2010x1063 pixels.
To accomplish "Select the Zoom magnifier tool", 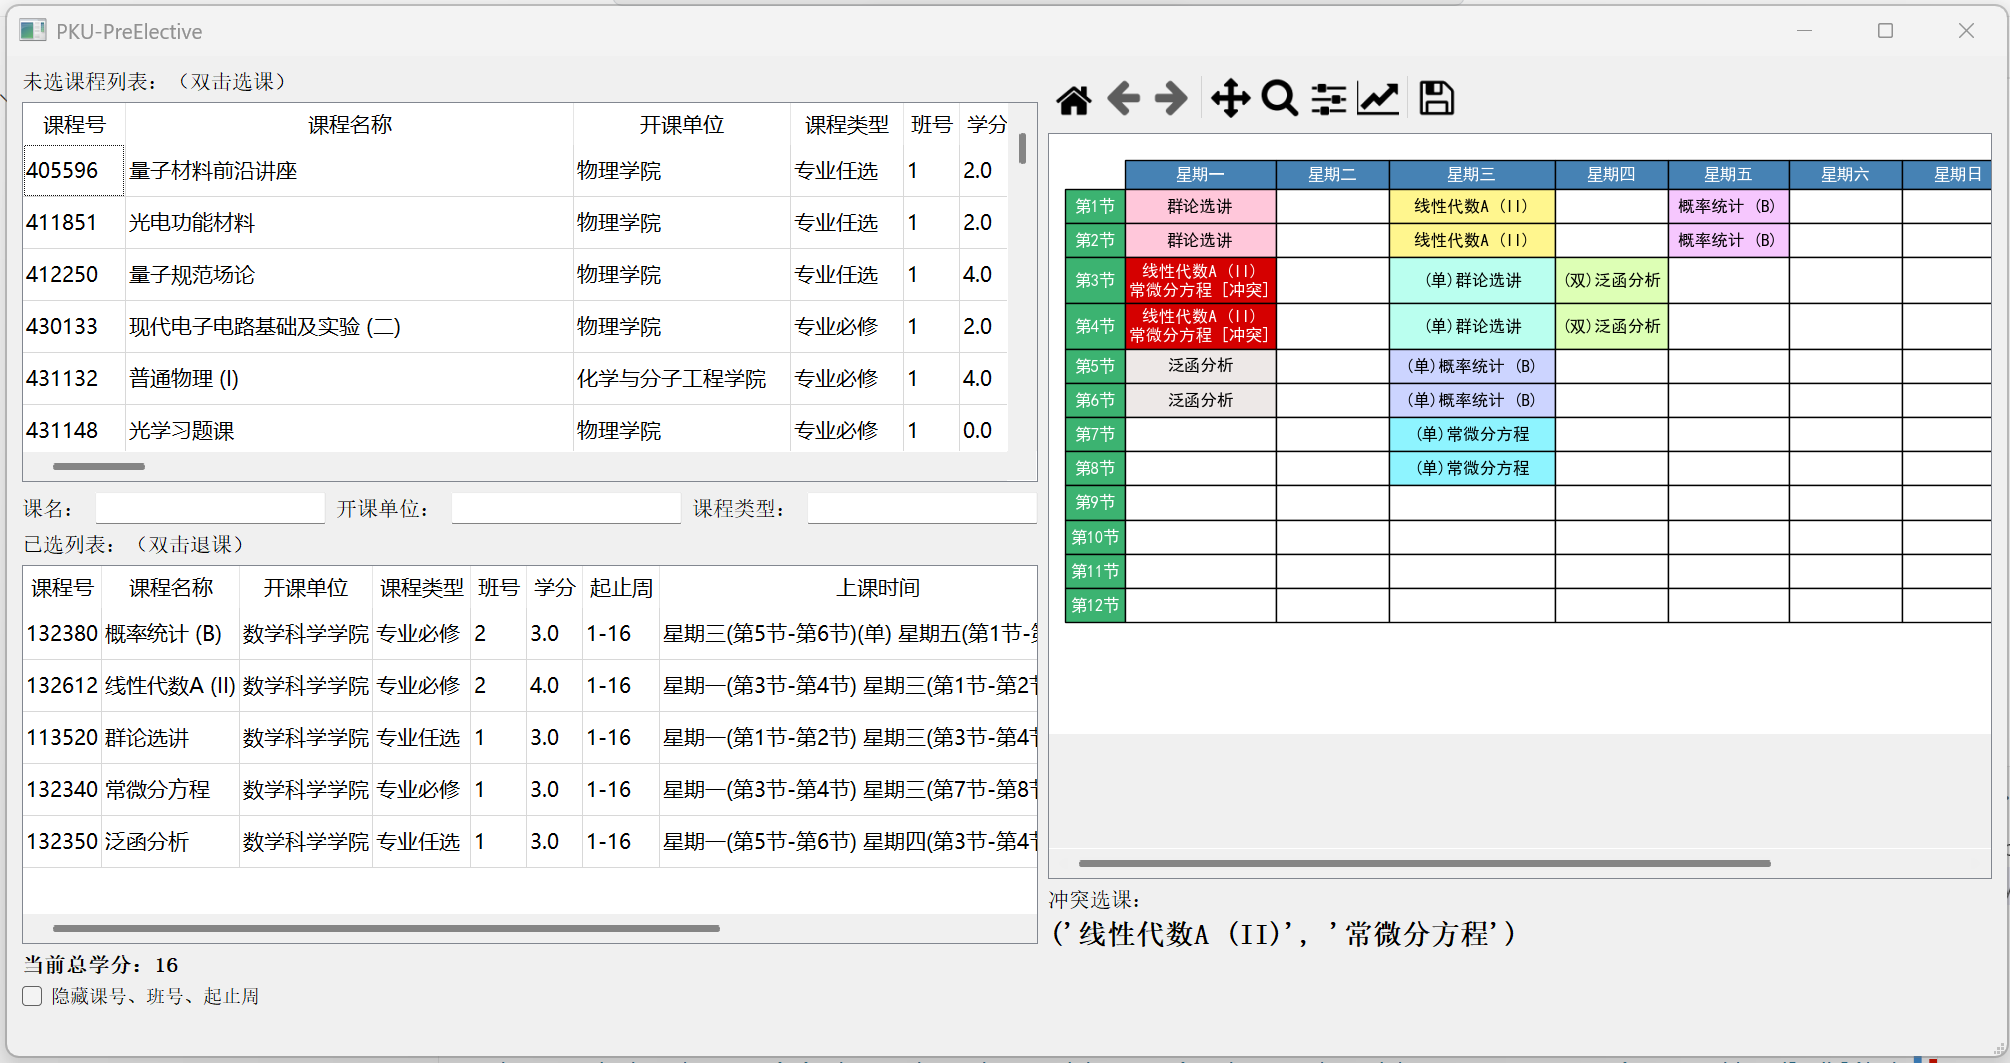I will (1280, 99).
